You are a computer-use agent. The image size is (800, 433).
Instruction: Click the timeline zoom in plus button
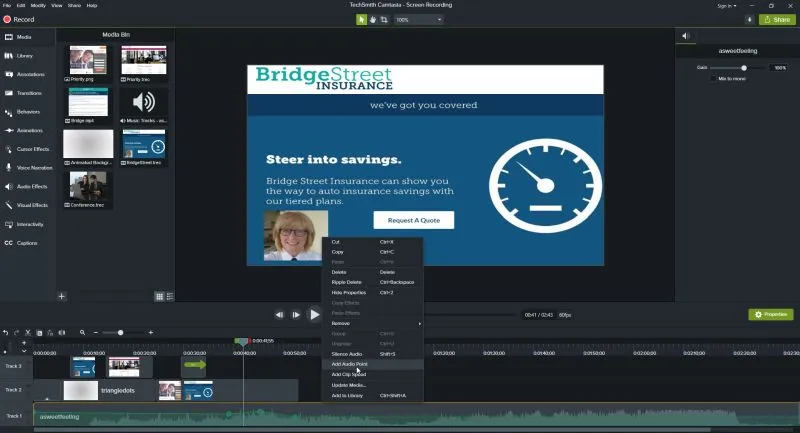click(x=151, y=333)
